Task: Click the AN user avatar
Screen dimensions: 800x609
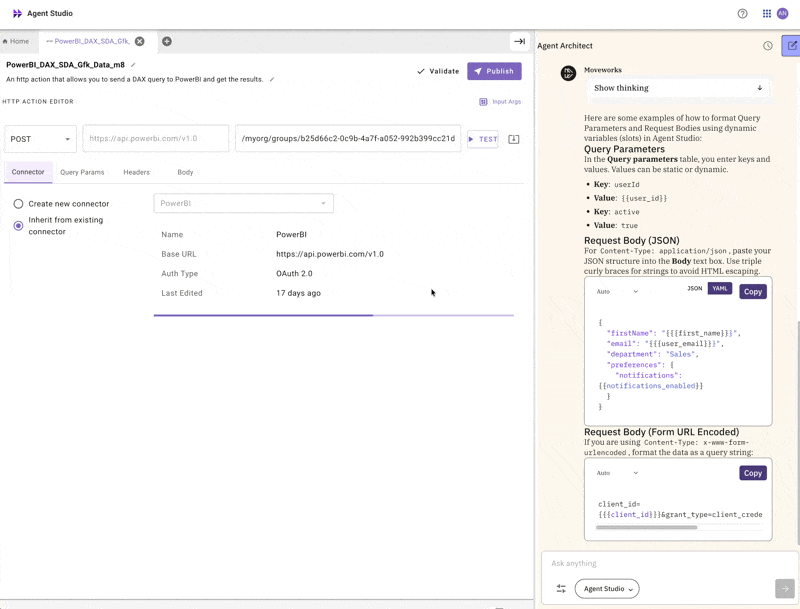Action: [783, 14]
